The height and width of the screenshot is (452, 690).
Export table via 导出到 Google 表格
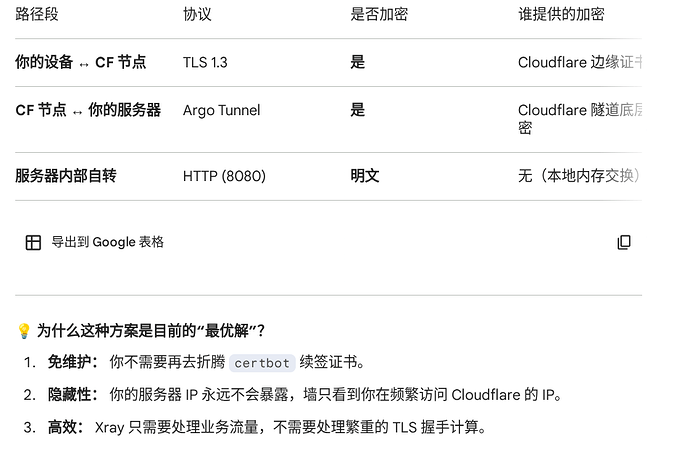tap(95, 242)
